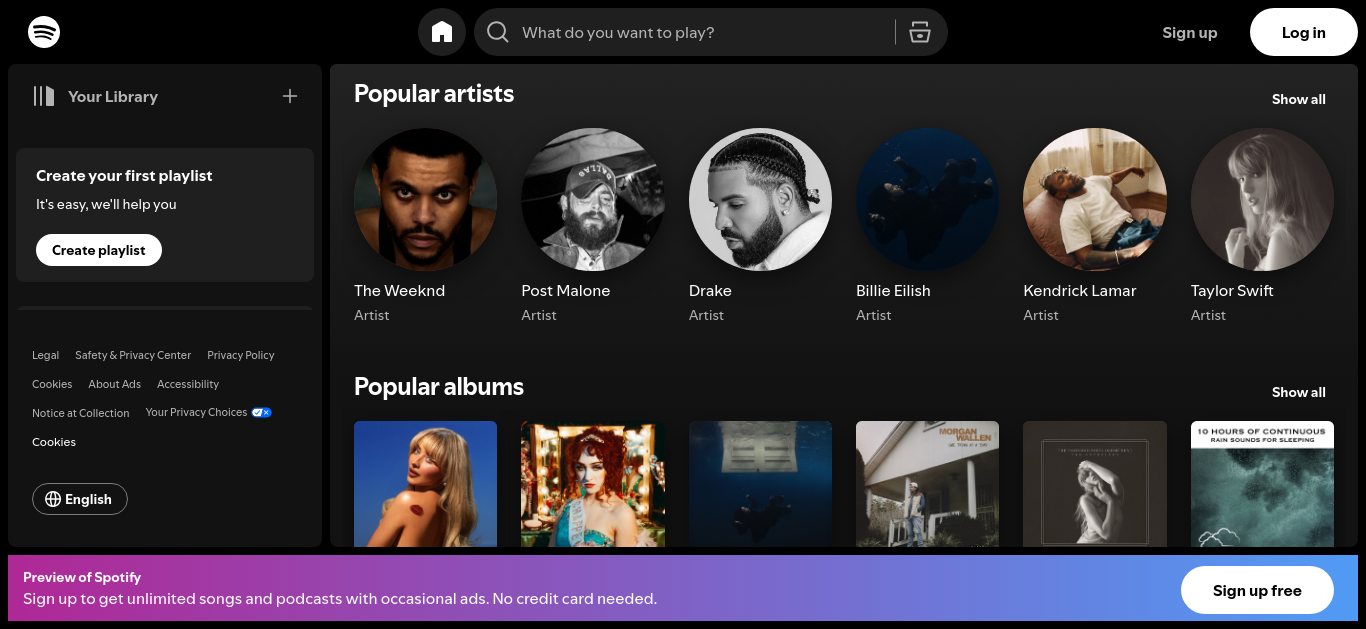Open Billie Eilish artist photo
1366x629 pixels.
click(x=927, y=200)
